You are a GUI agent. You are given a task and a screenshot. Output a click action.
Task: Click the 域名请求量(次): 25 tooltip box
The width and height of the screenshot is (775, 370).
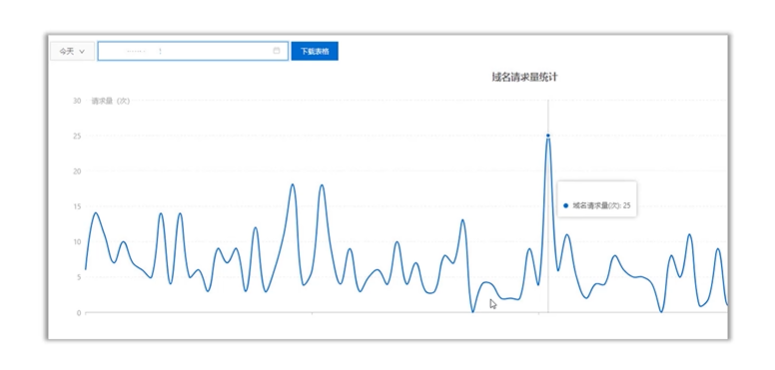point(597,199)
